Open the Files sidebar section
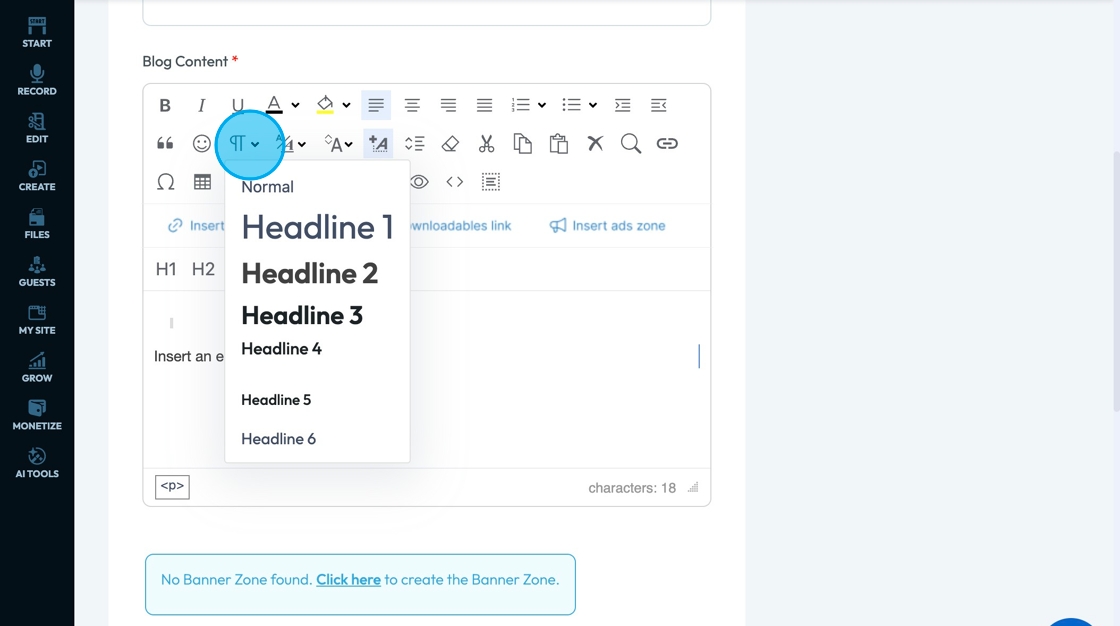The height and width of the screenshot is (626, 1120). [36, 224]
